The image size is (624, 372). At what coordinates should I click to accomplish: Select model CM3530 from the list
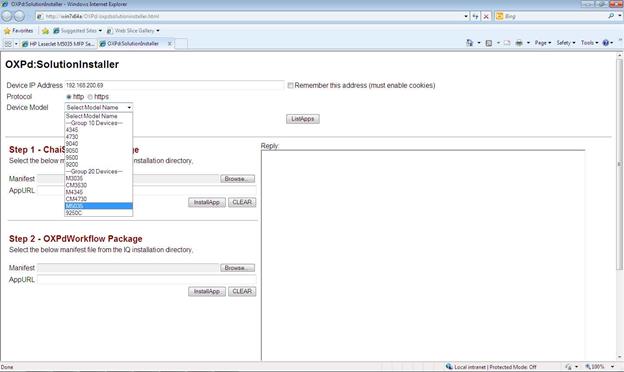(x=98, y=185)
